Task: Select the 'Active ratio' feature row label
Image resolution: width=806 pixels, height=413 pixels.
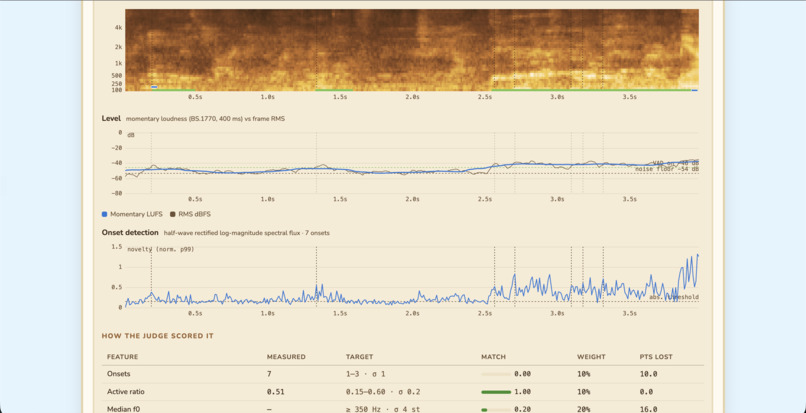Action: pos(125,392)
